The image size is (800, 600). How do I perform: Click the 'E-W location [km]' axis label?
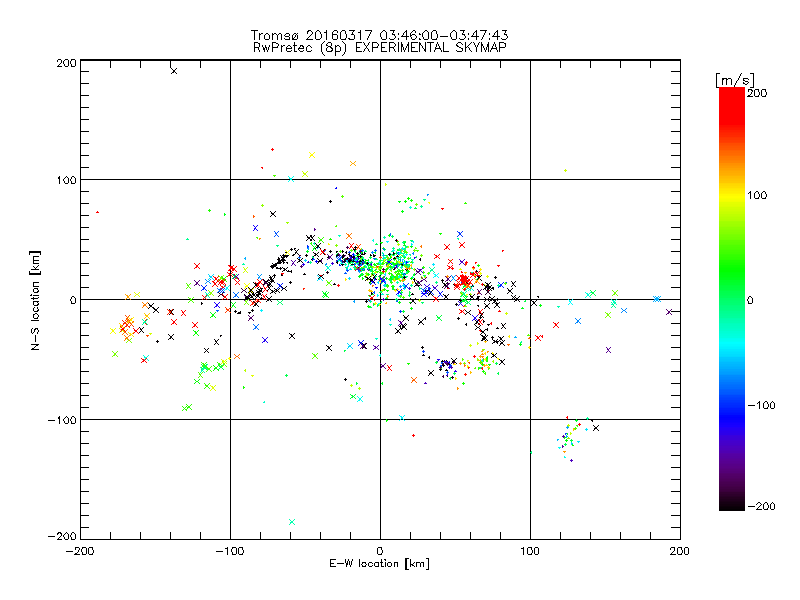pyautogui.click(x=379, y=564)
